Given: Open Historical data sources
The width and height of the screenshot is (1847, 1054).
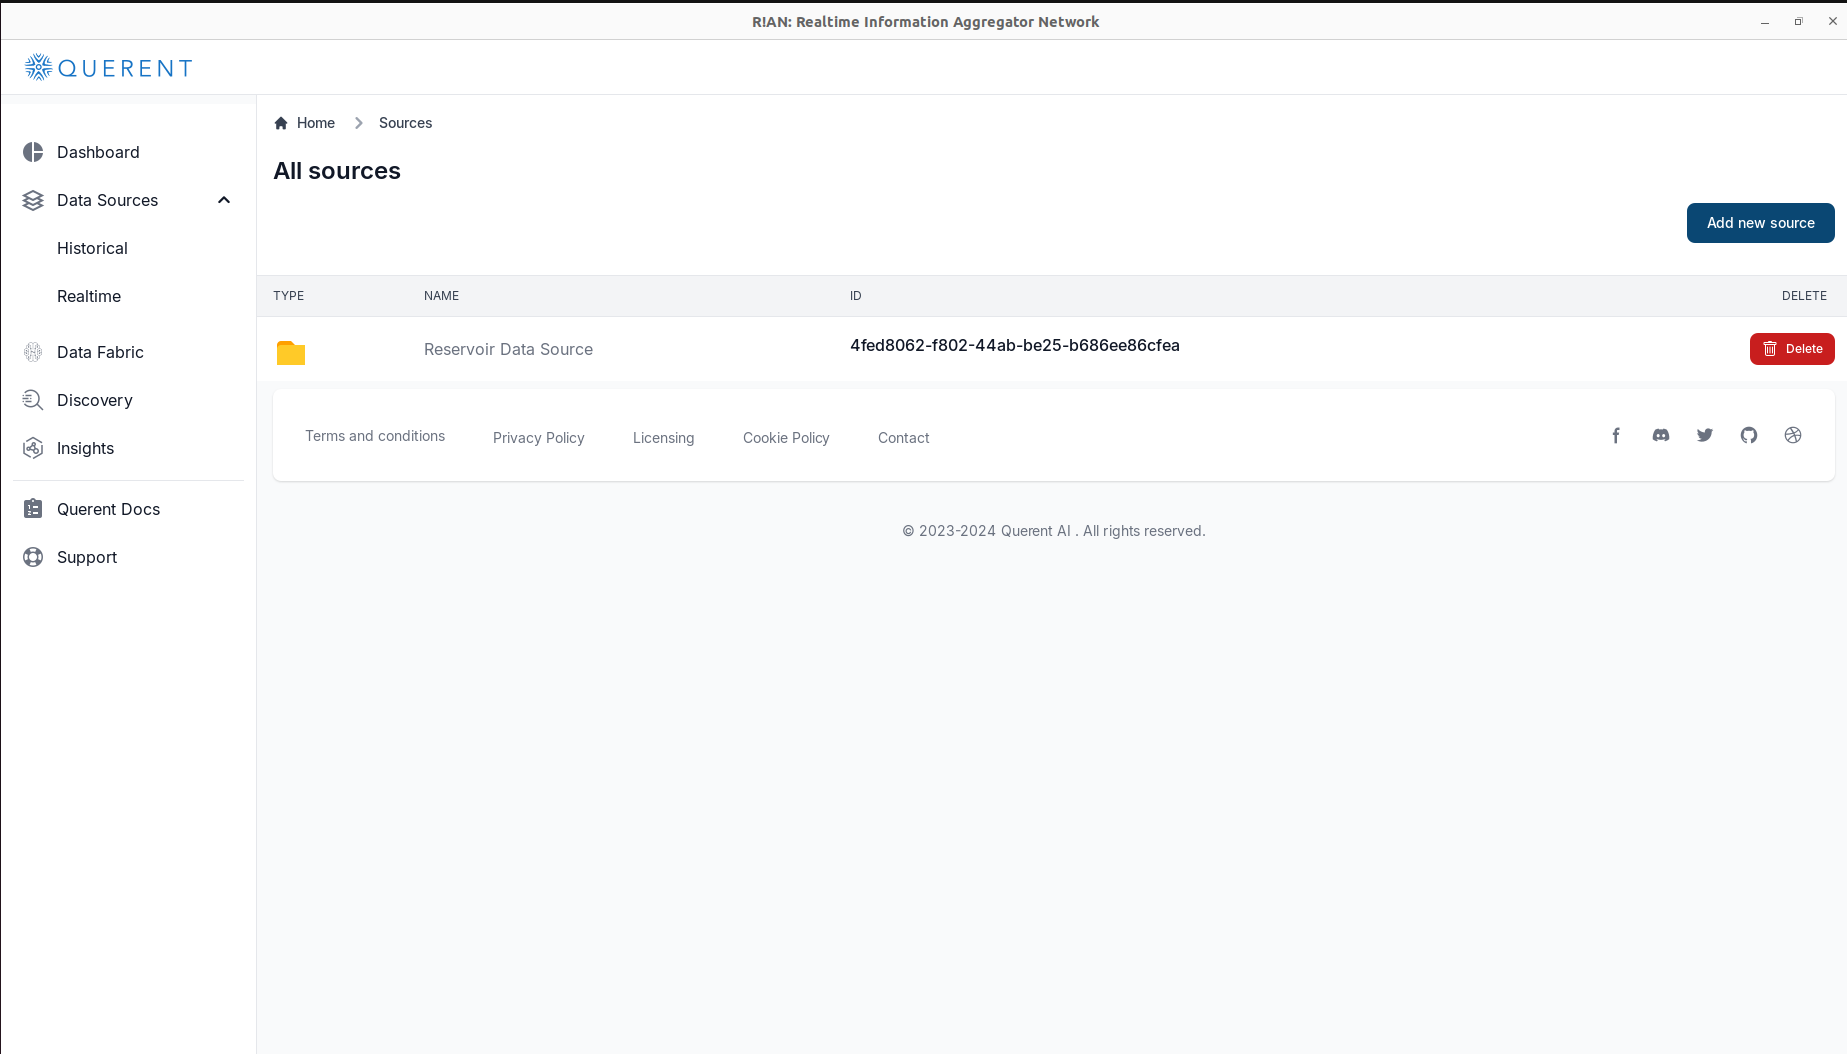Looking at the screenshot, I should tap(92, 248).
